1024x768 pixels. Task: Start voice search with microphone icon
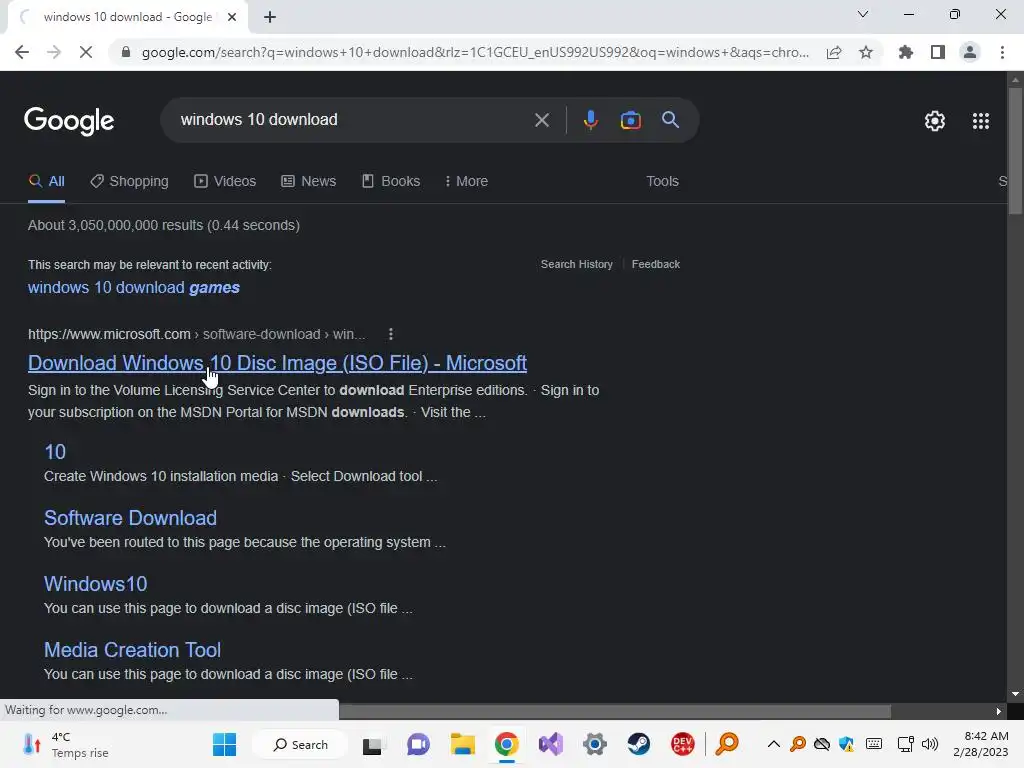click(x=590, y=120)
